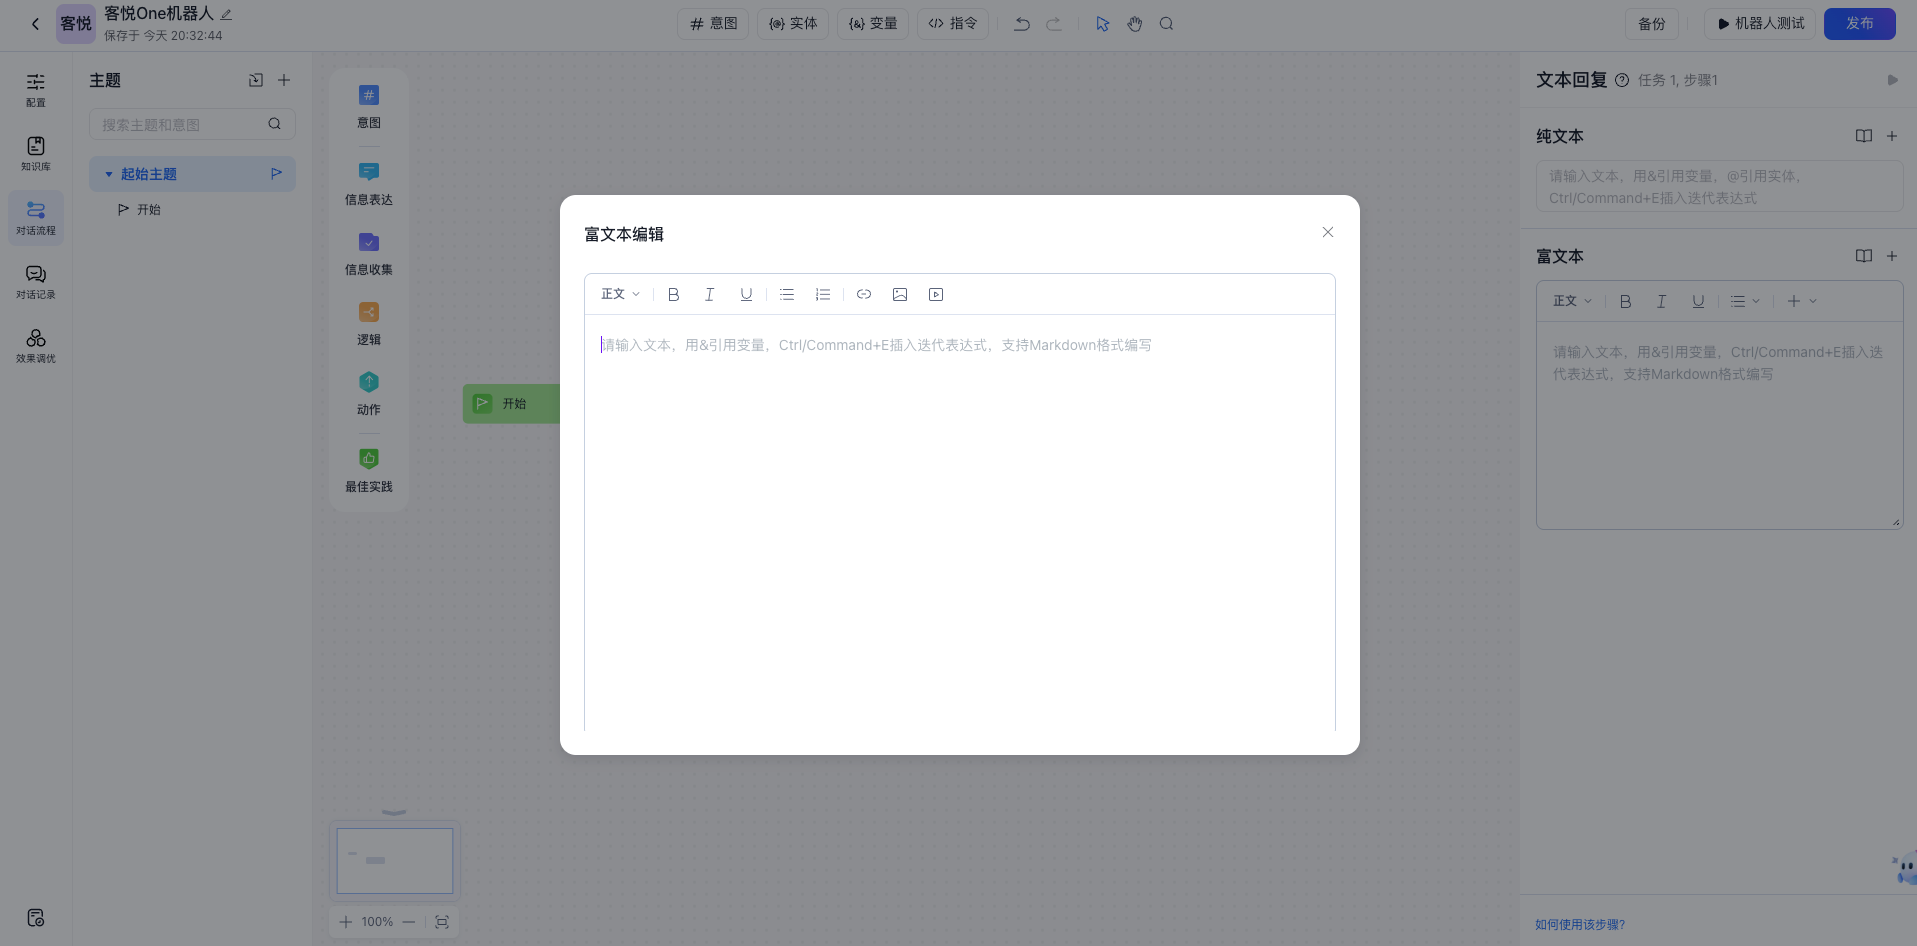Open the 知识库 sidebar section
This screenshot has width=1917, height=946.
click(x=36, y=154)
